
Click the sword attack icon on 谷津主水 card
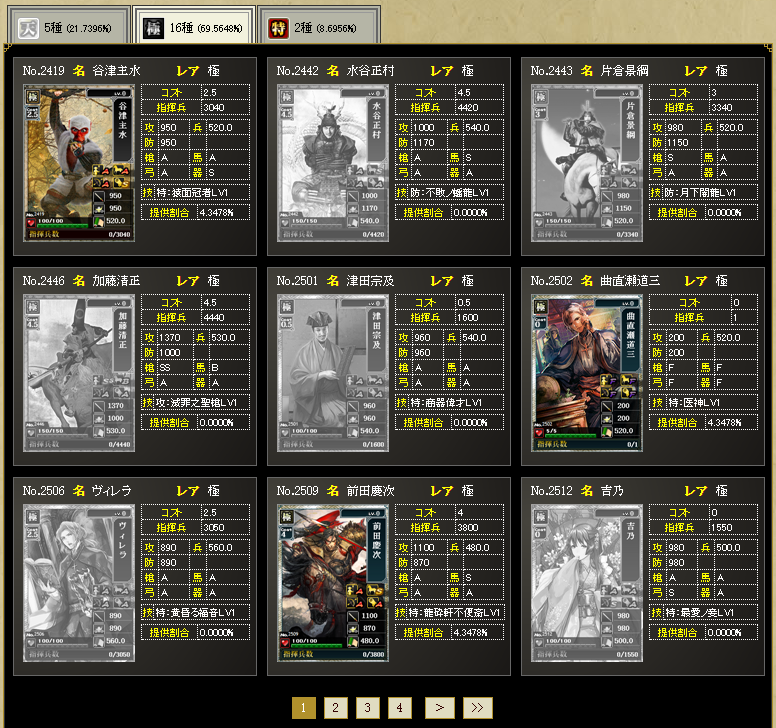(x=99, y=196)
